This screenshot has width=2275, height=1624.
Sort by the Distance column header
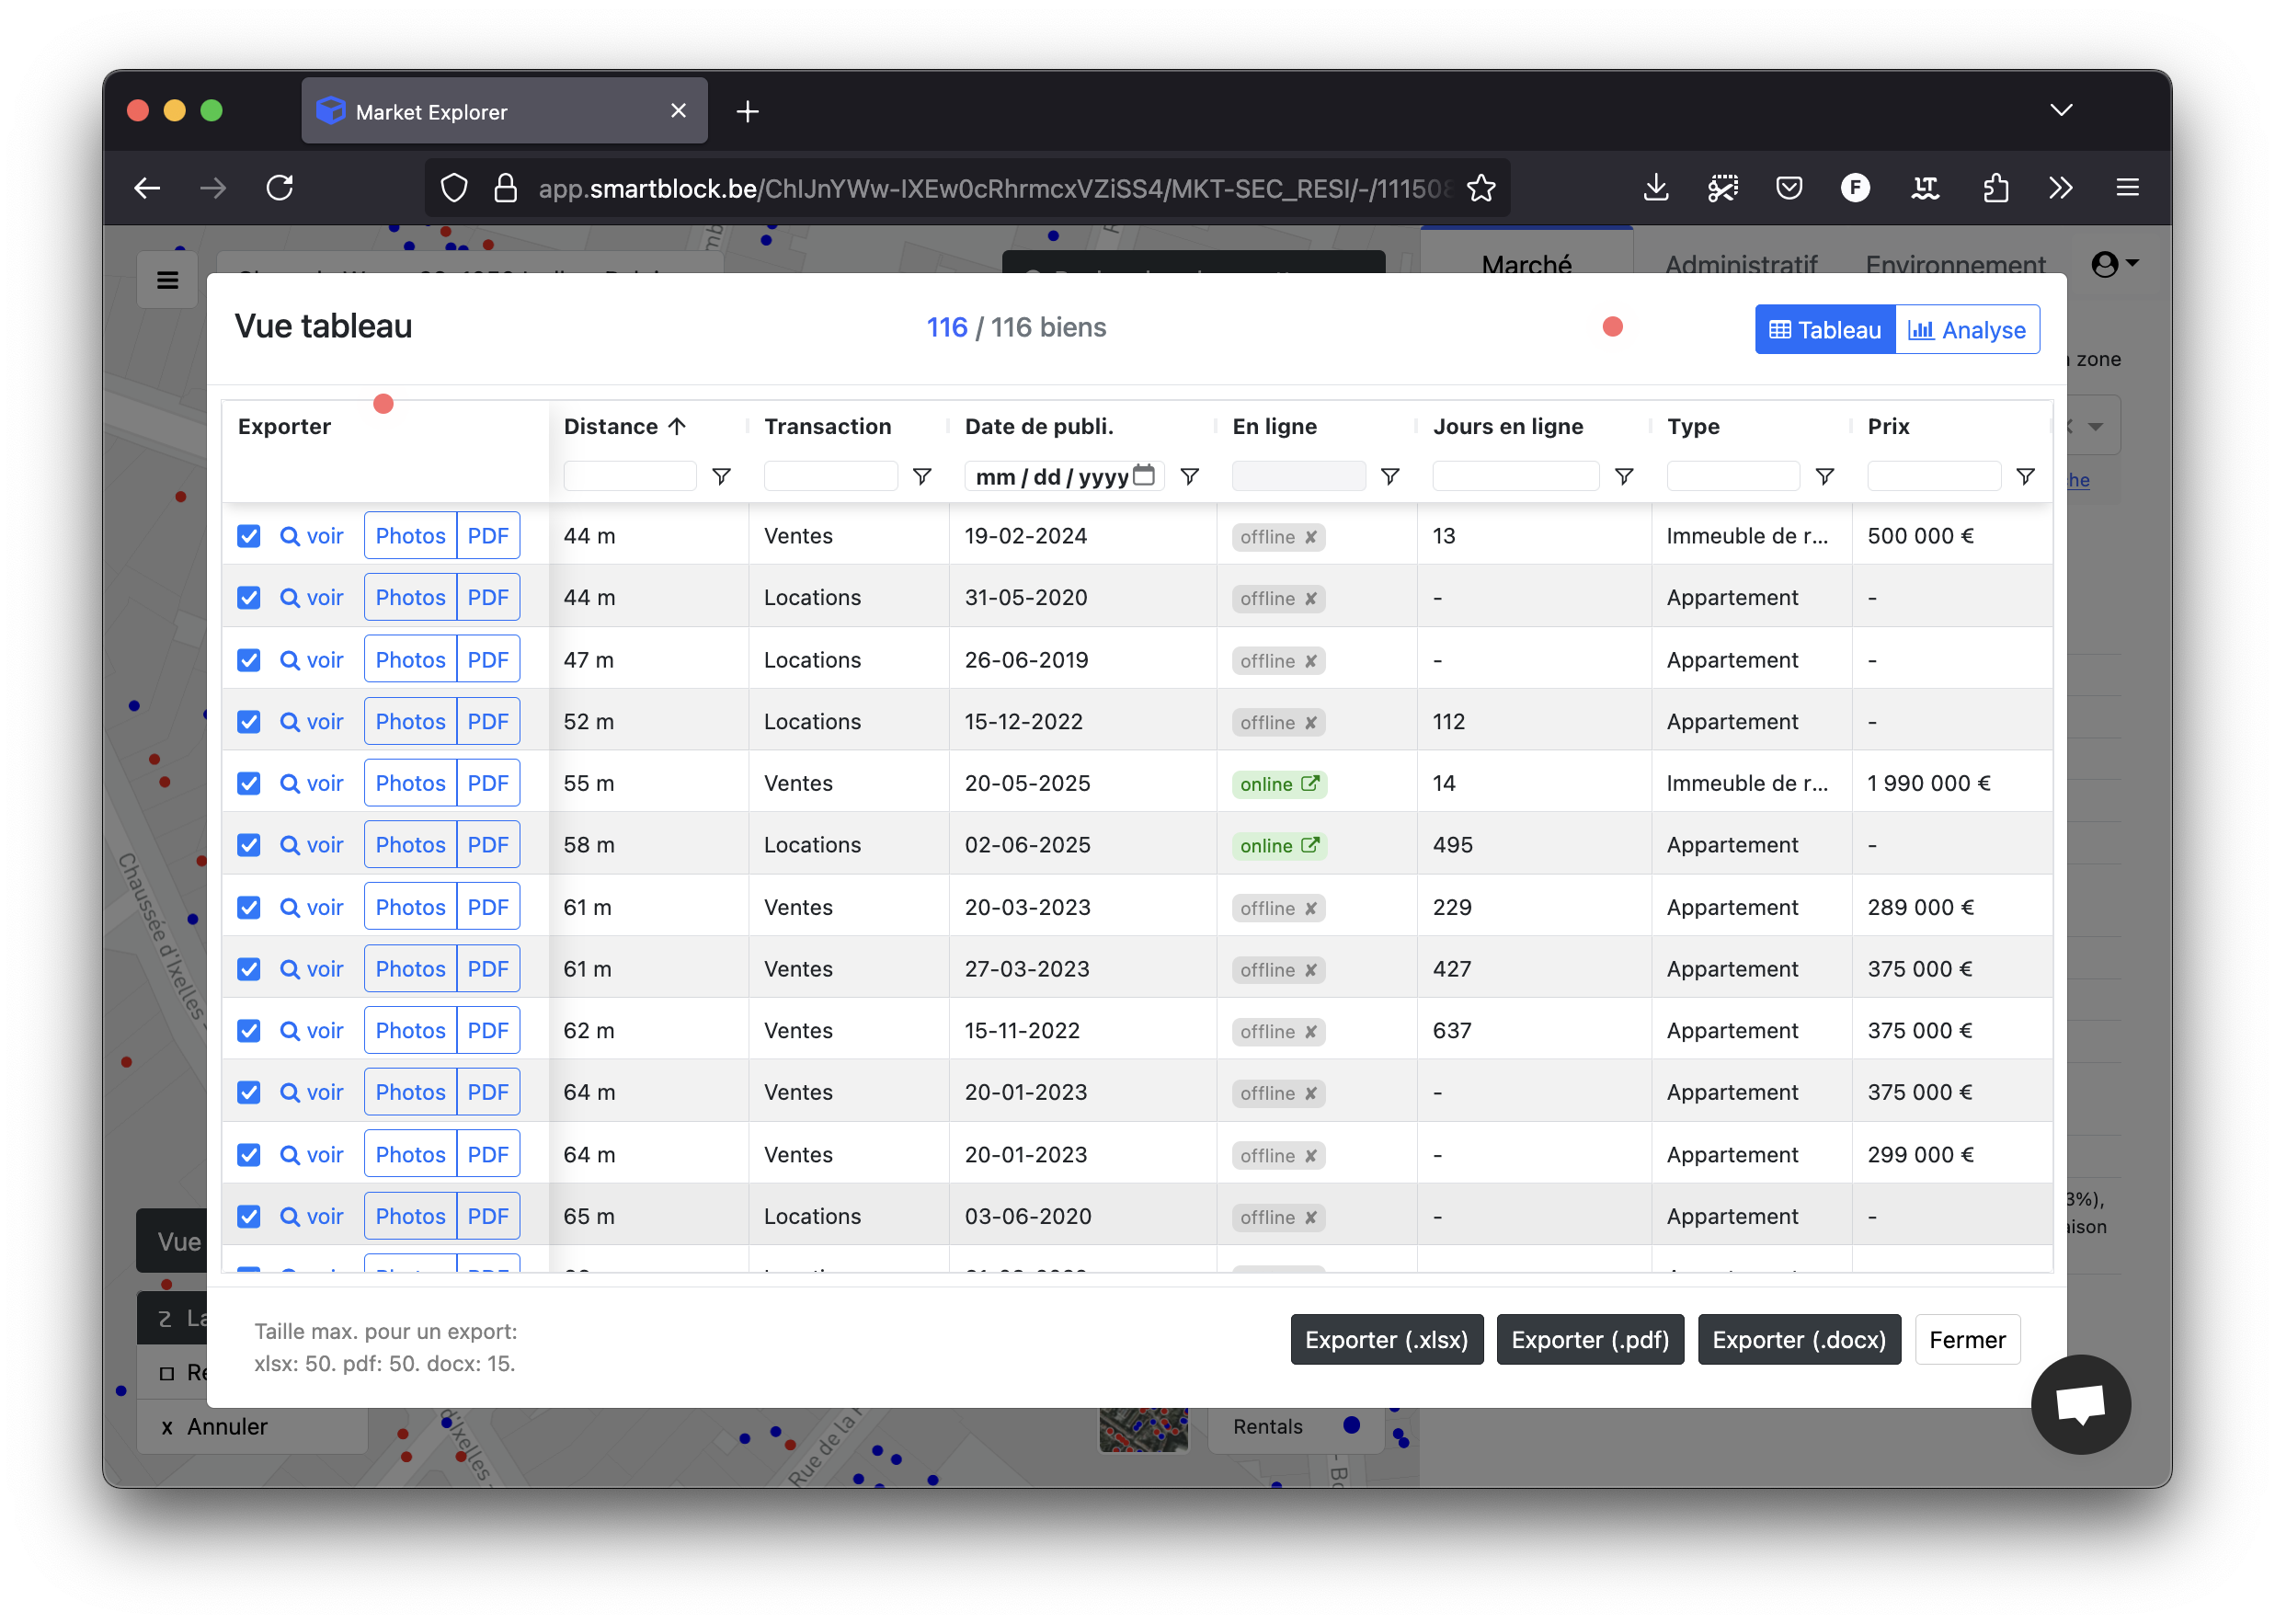624,427
